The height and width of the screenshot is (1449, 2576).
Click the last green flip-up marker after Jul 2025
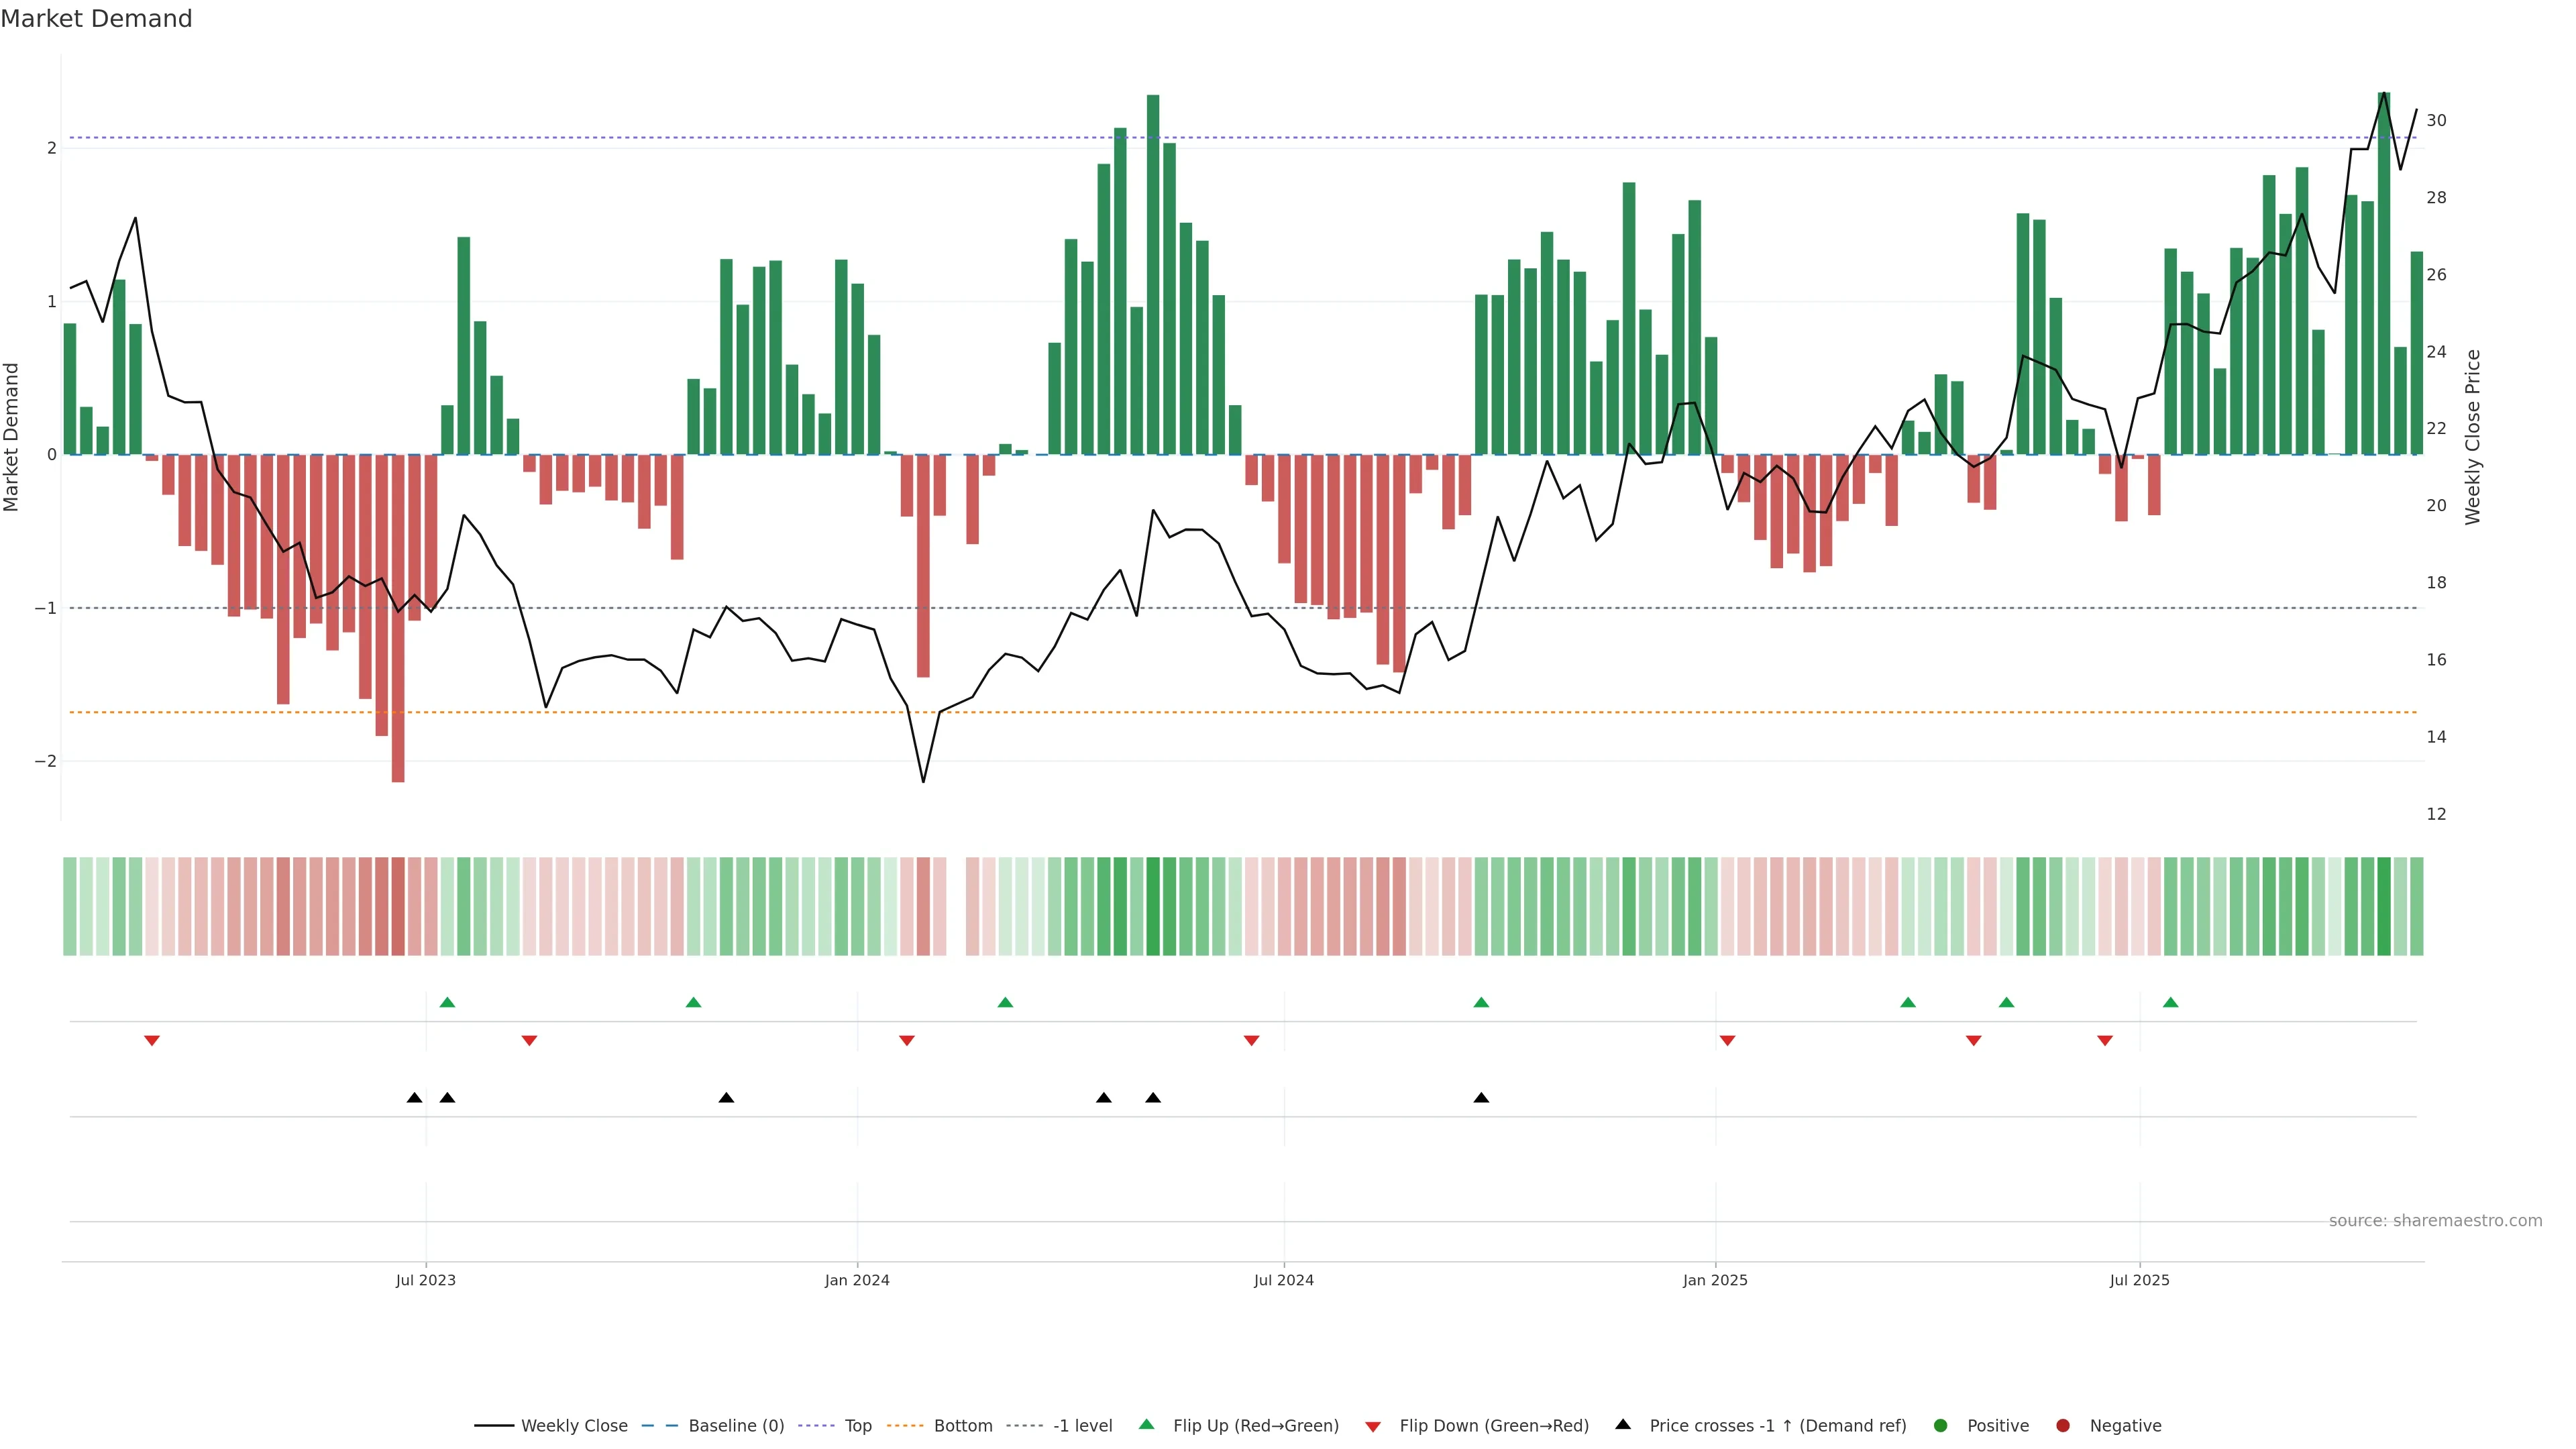(2170, 1003)
